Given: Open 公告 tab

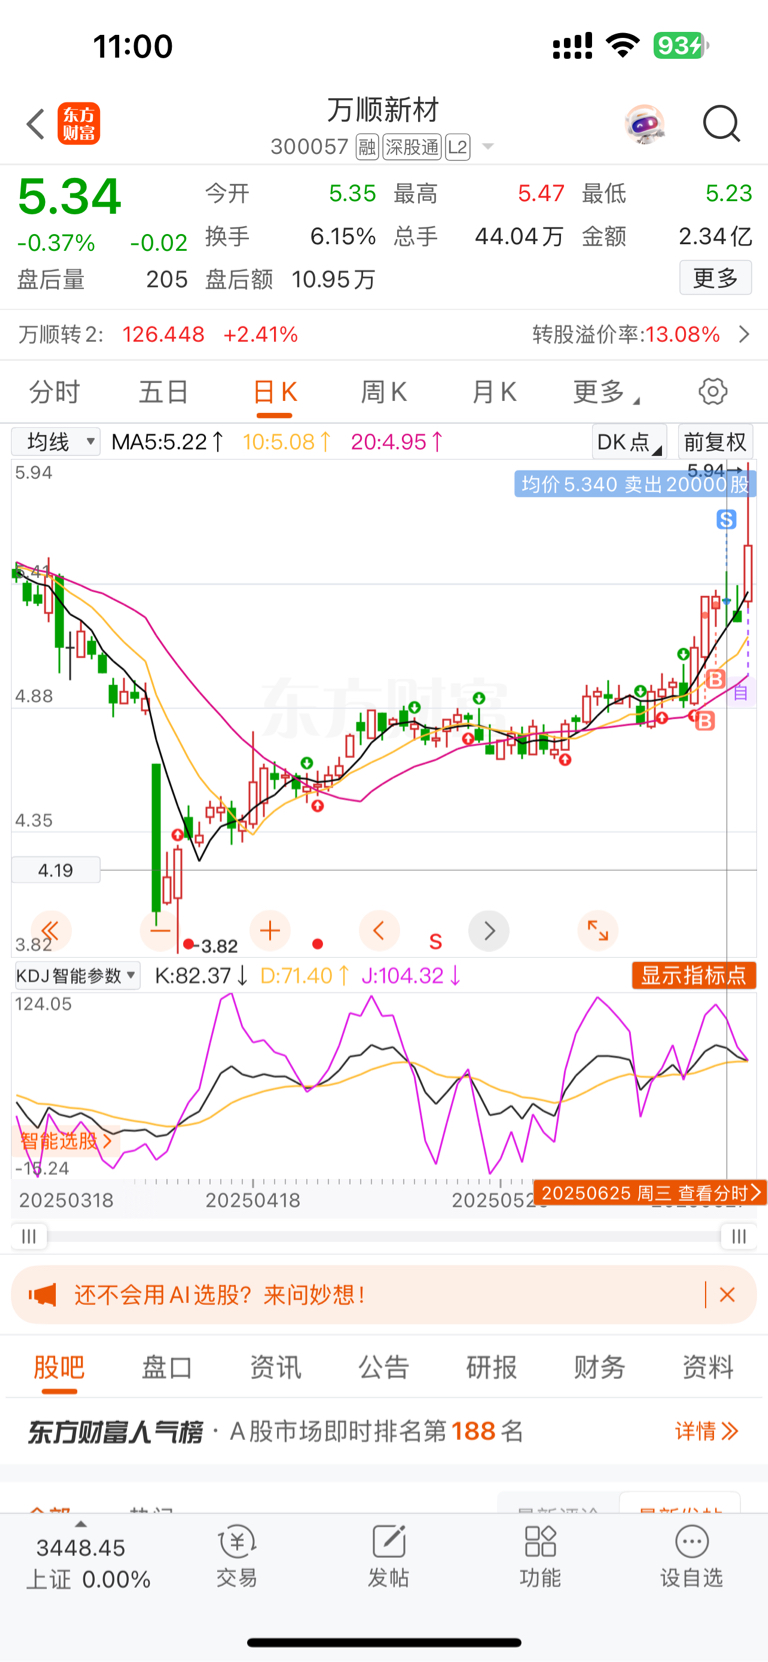Looking at the screenshot, I should pos(384,1367).
